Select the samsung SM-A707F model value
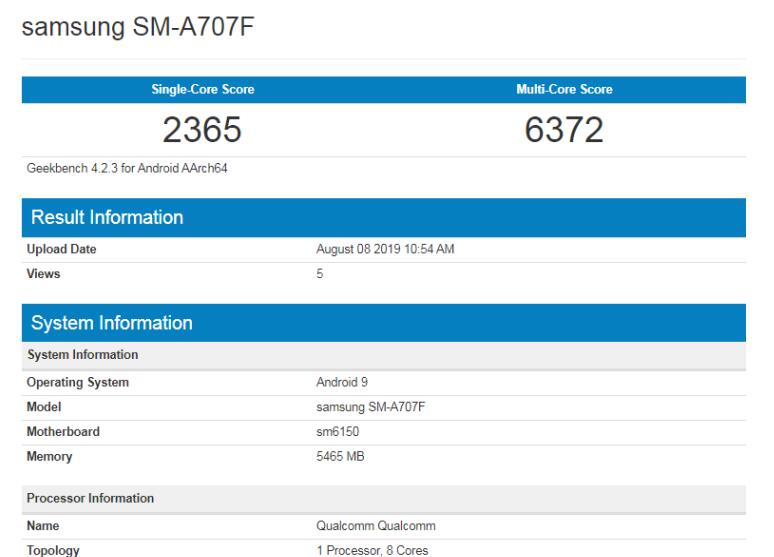The height and width of the screenshot is (557, 774). [x=371, y=407]
